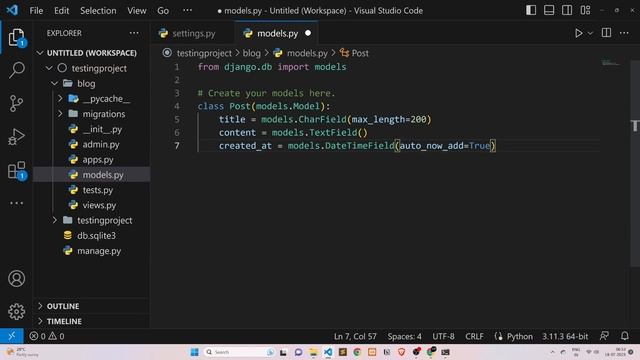Image resolution: width=640 pixels, height=360 pixels.
Task: Change encoding via UTF-8
Action: point(443,336)
